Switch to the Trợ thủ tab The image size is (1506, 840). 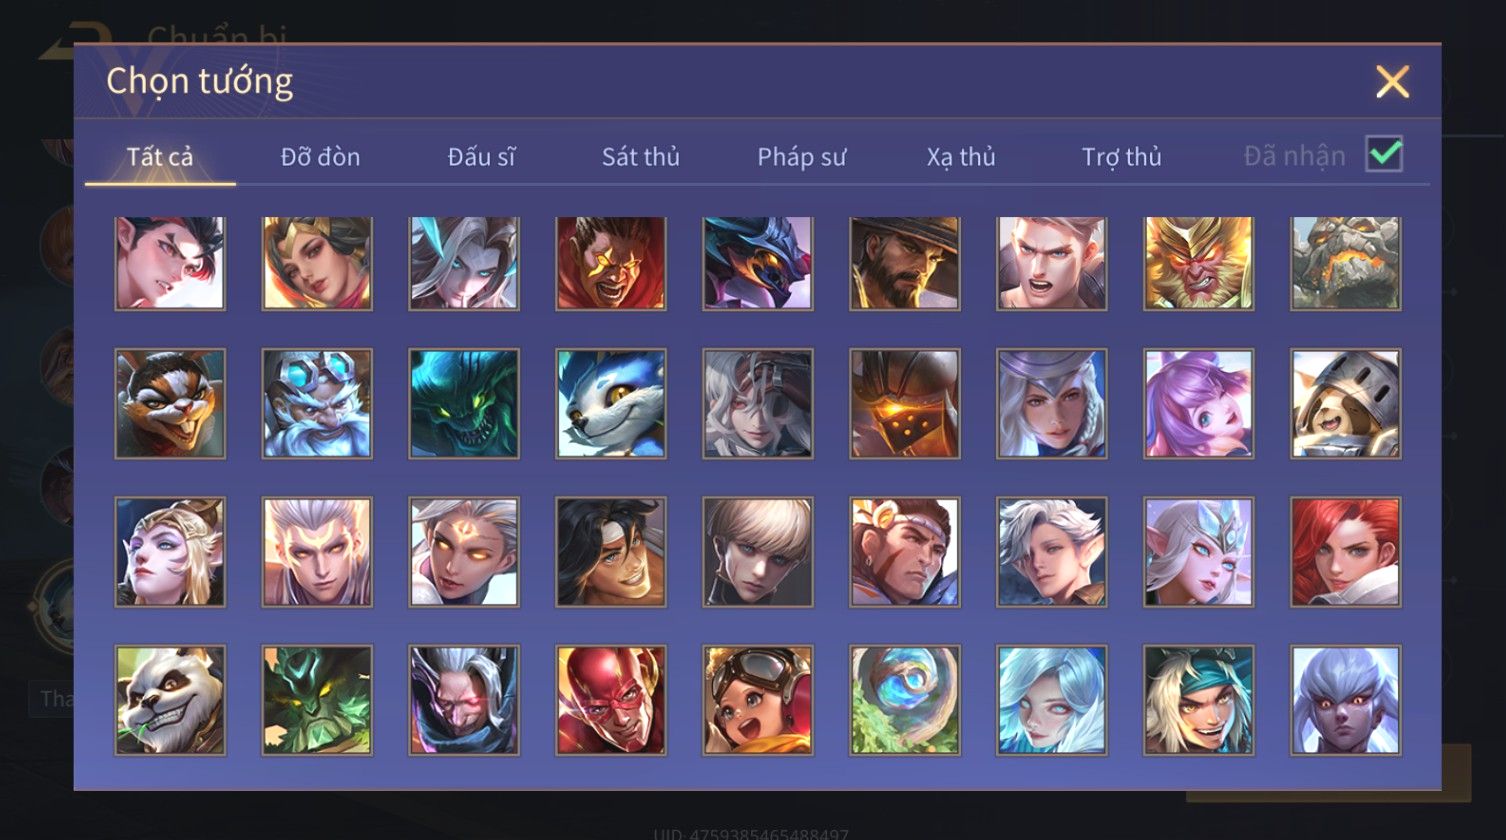click(1122, 157)
